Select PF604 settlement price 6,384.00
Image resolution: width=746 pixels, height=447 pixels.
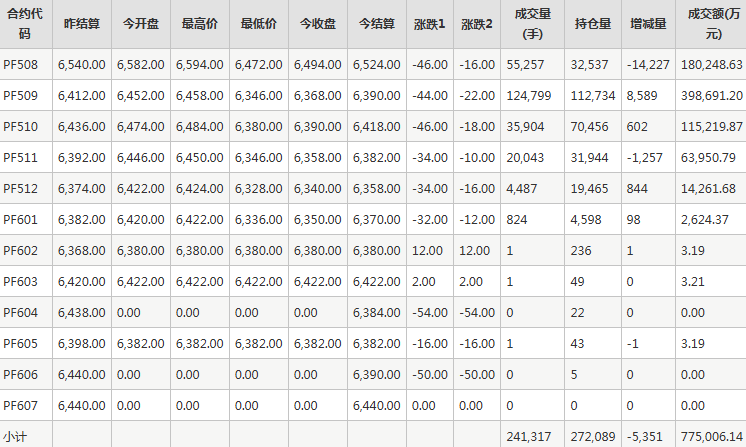tap(377, 312)
